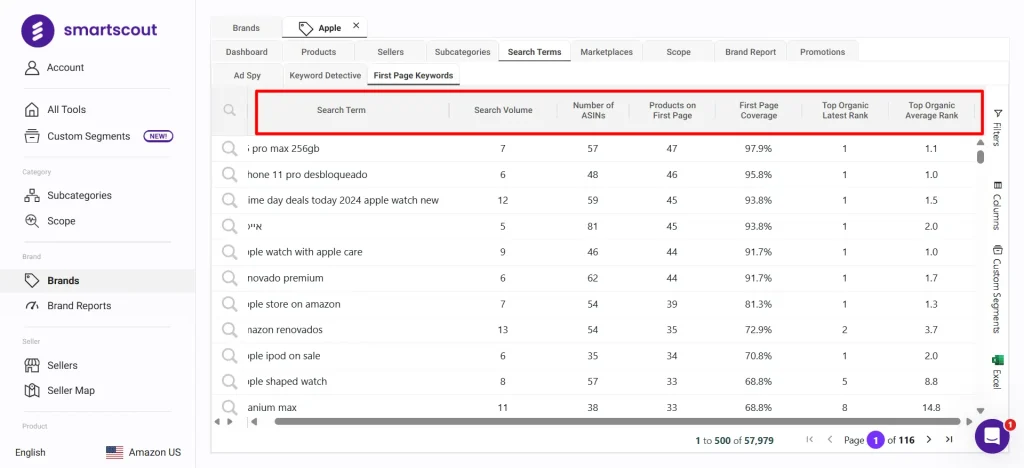Open the Marketplaces tab
Image resolution: width=1024 pixels, height=468 pixels.
(x=607, y=52)
